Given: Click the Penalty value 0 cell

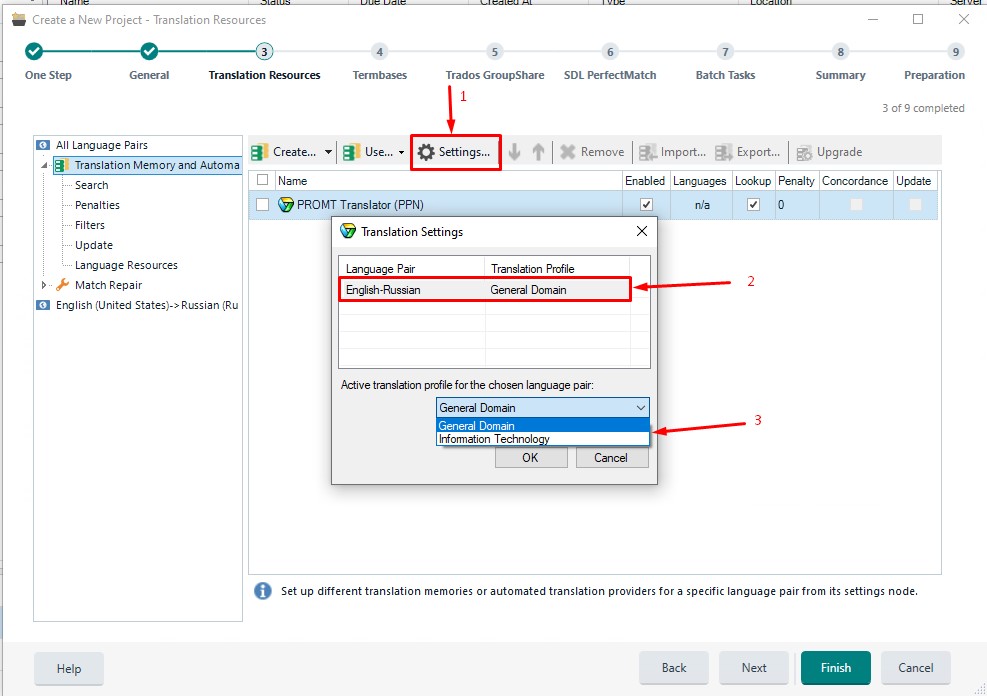Looking at the screenshot, I should point(796,205).
